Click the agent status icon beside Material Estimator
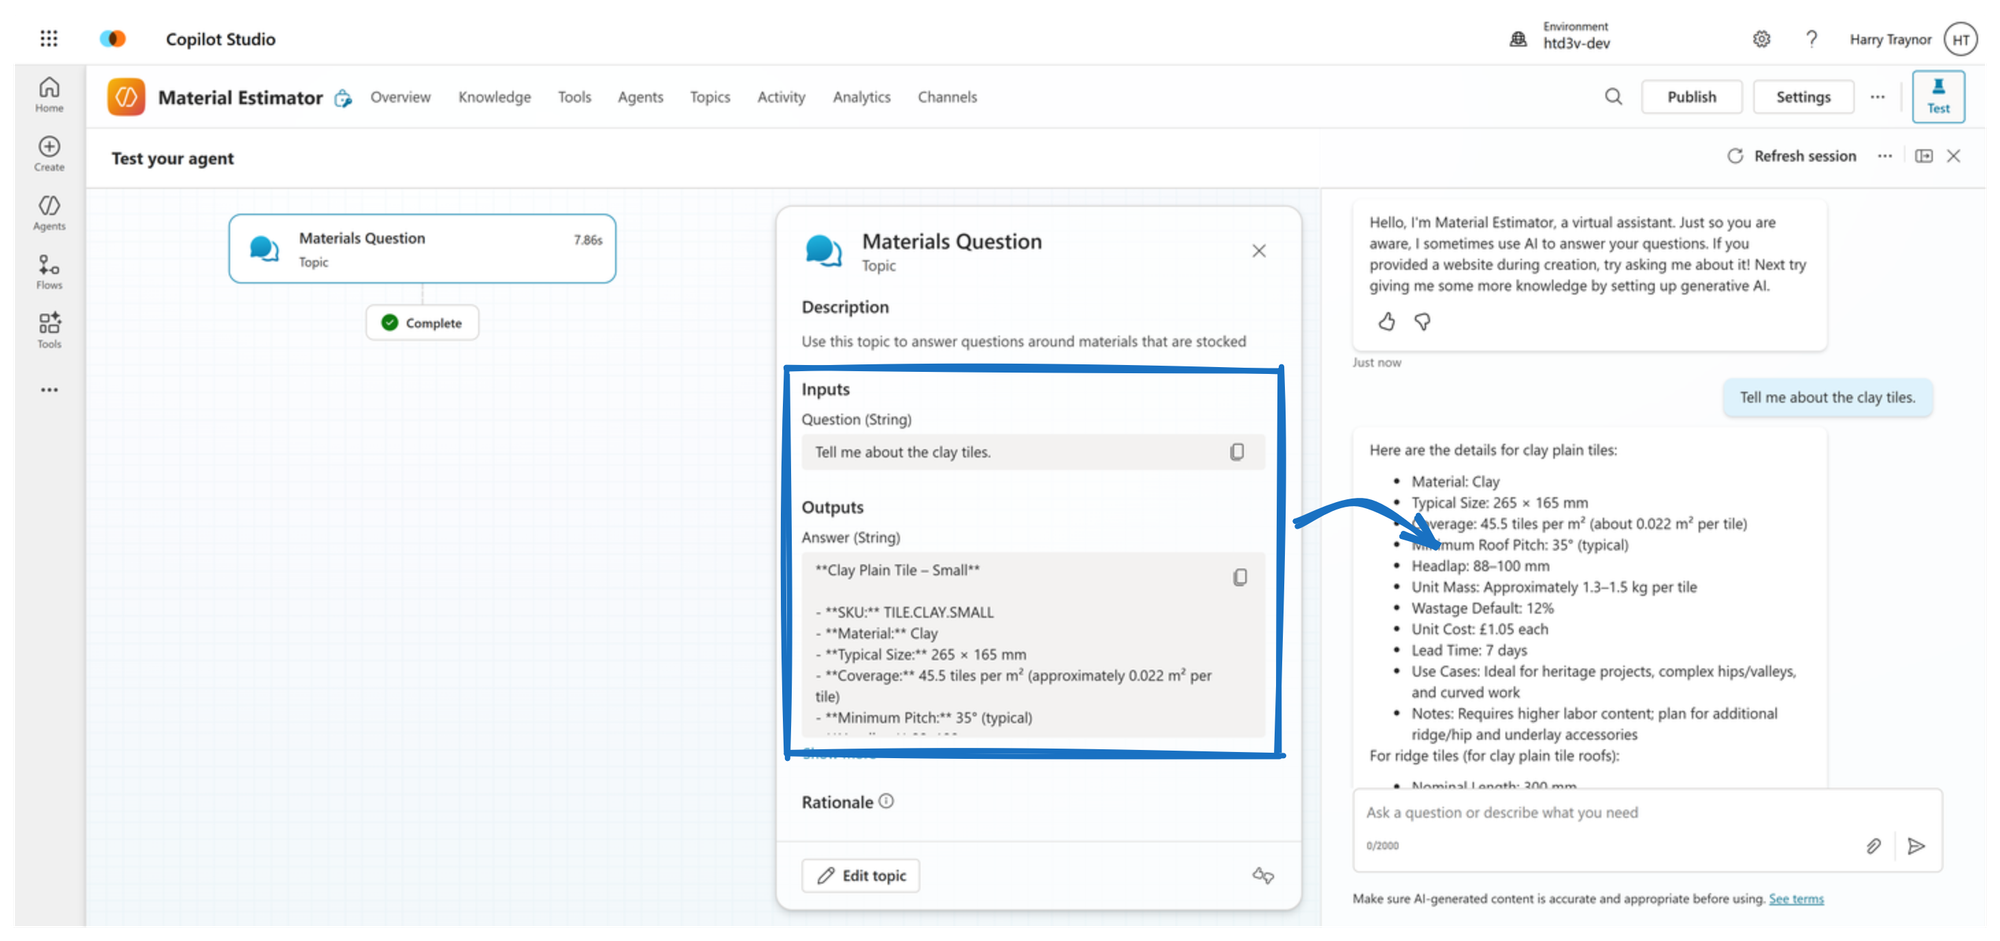2000x941 pixels. pyautogui.click(x=343, y=98)
